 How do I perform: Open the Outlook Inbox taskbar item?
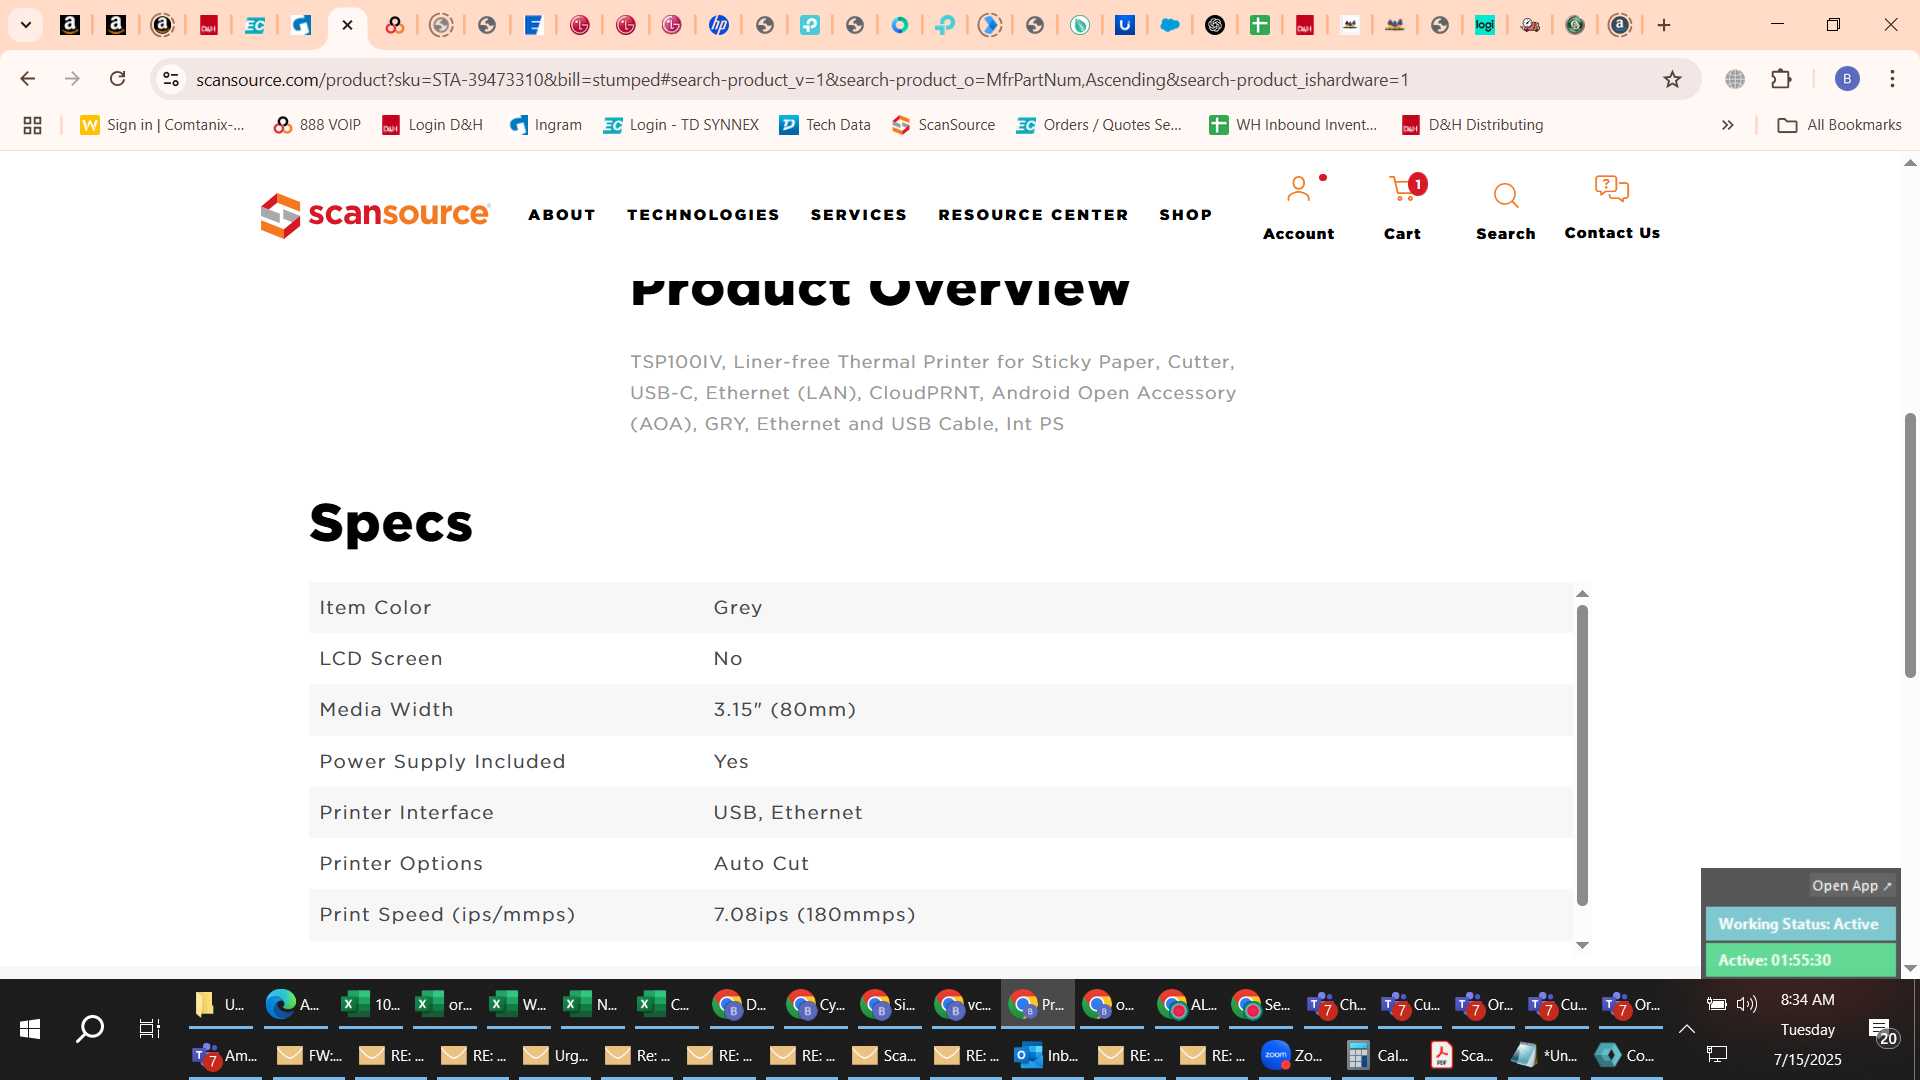[1046, 1055]
